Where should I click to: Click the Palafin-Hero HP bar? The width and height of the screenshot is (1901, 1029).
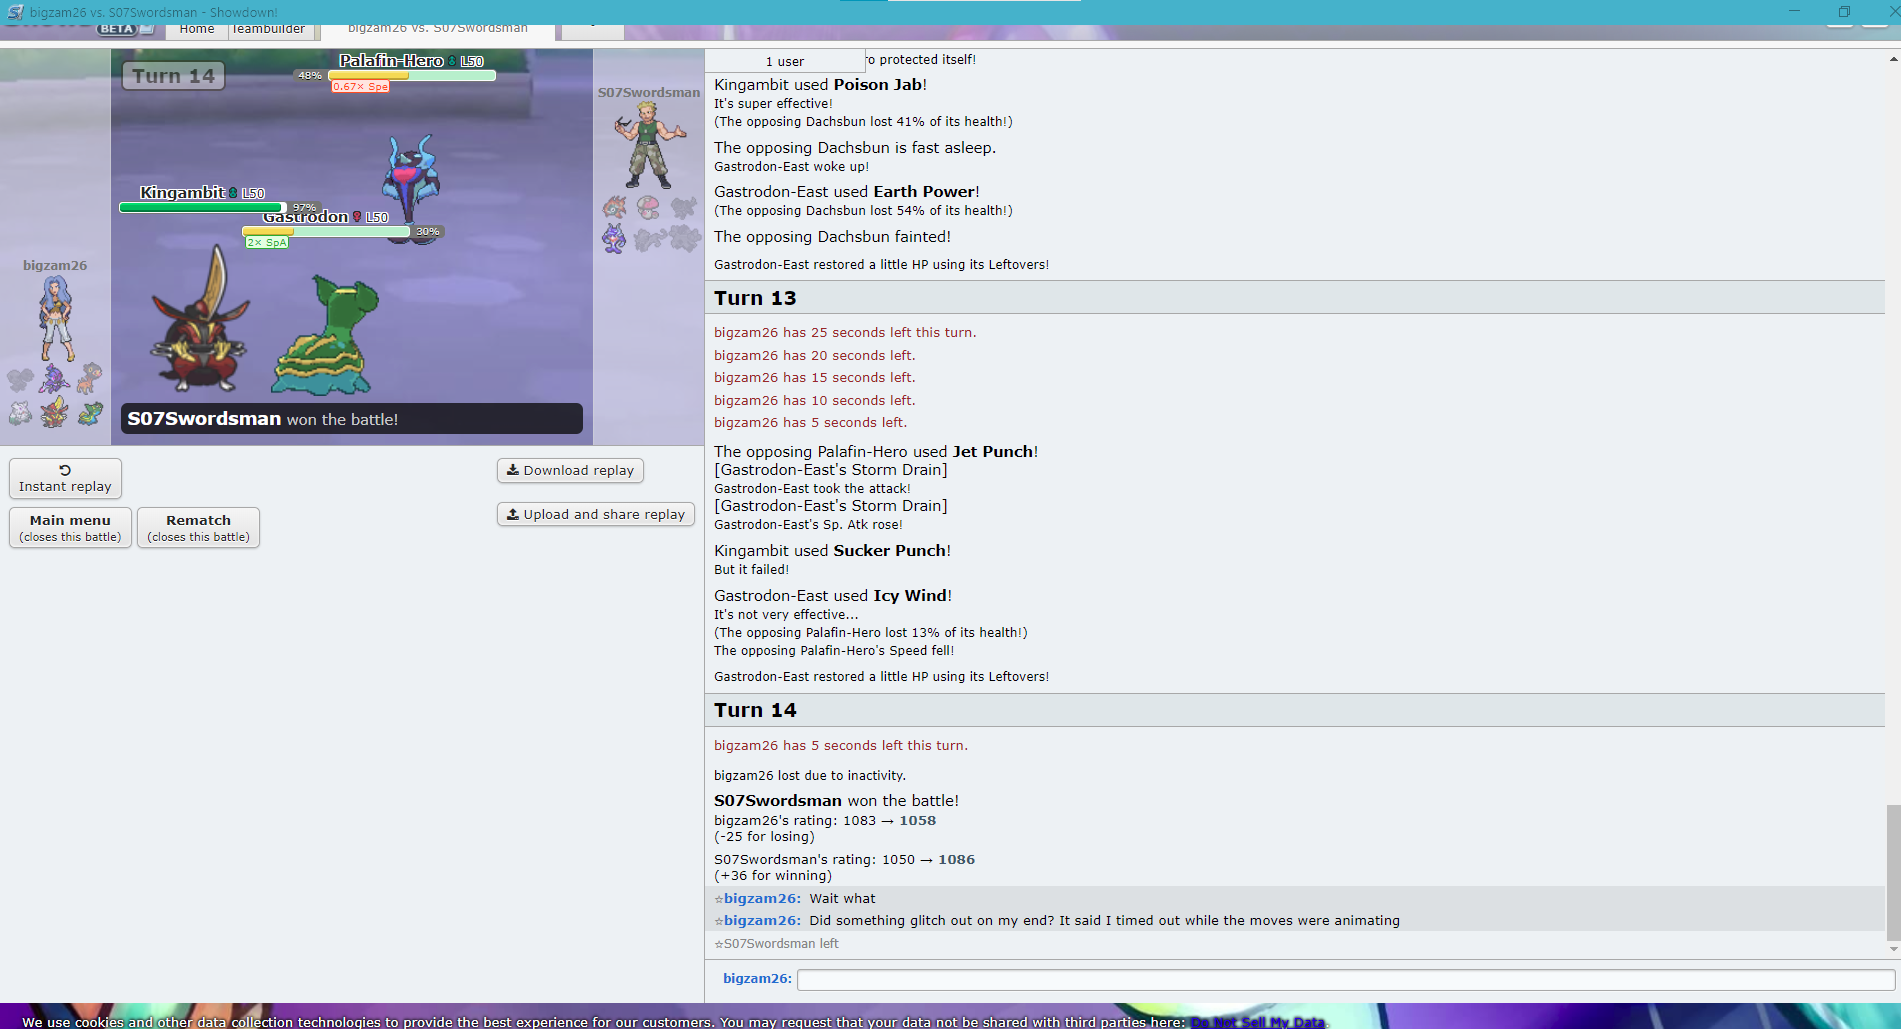click(x=412, y=75)
